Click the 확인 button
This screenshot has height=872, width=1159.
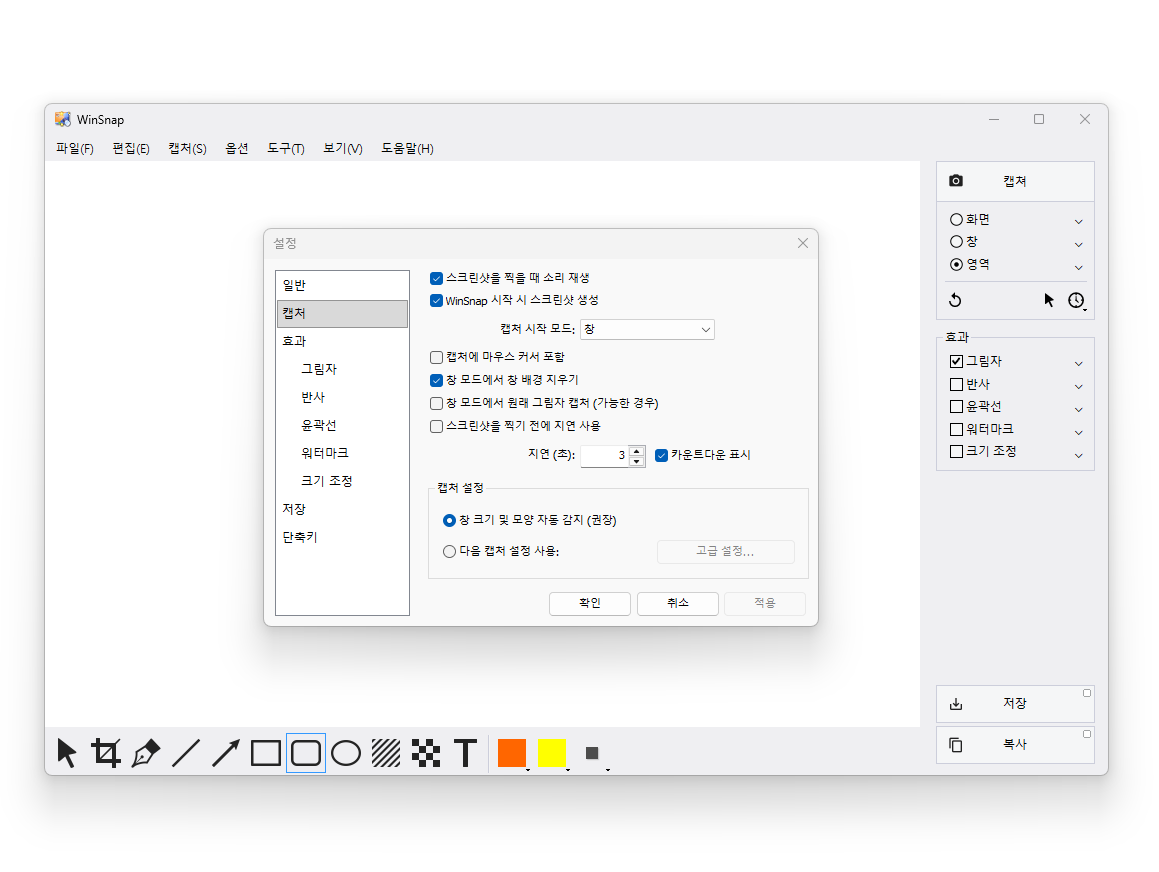coord(590,604)
